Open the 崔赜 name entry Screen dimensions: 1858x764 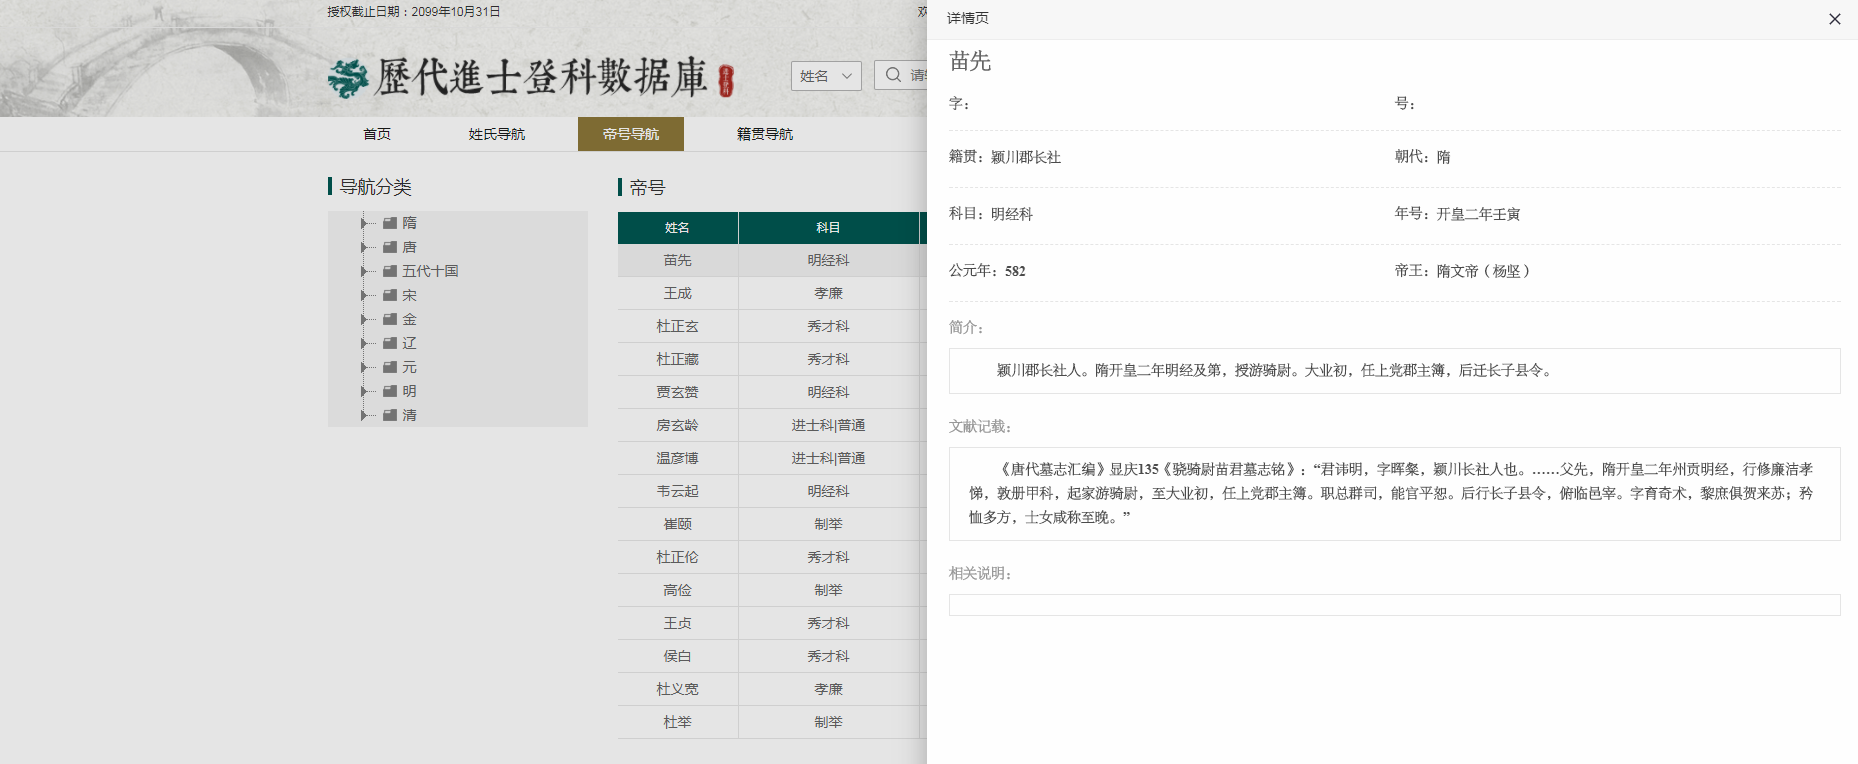678,524
